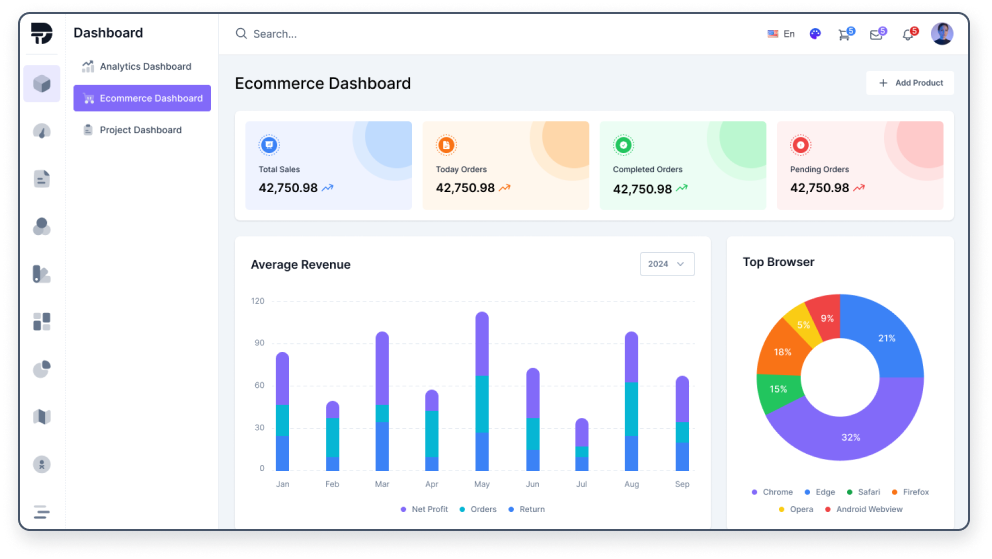Select the document file sidebar icon
The height and width of the screenshot is (559, 992).
pos(41,179)
